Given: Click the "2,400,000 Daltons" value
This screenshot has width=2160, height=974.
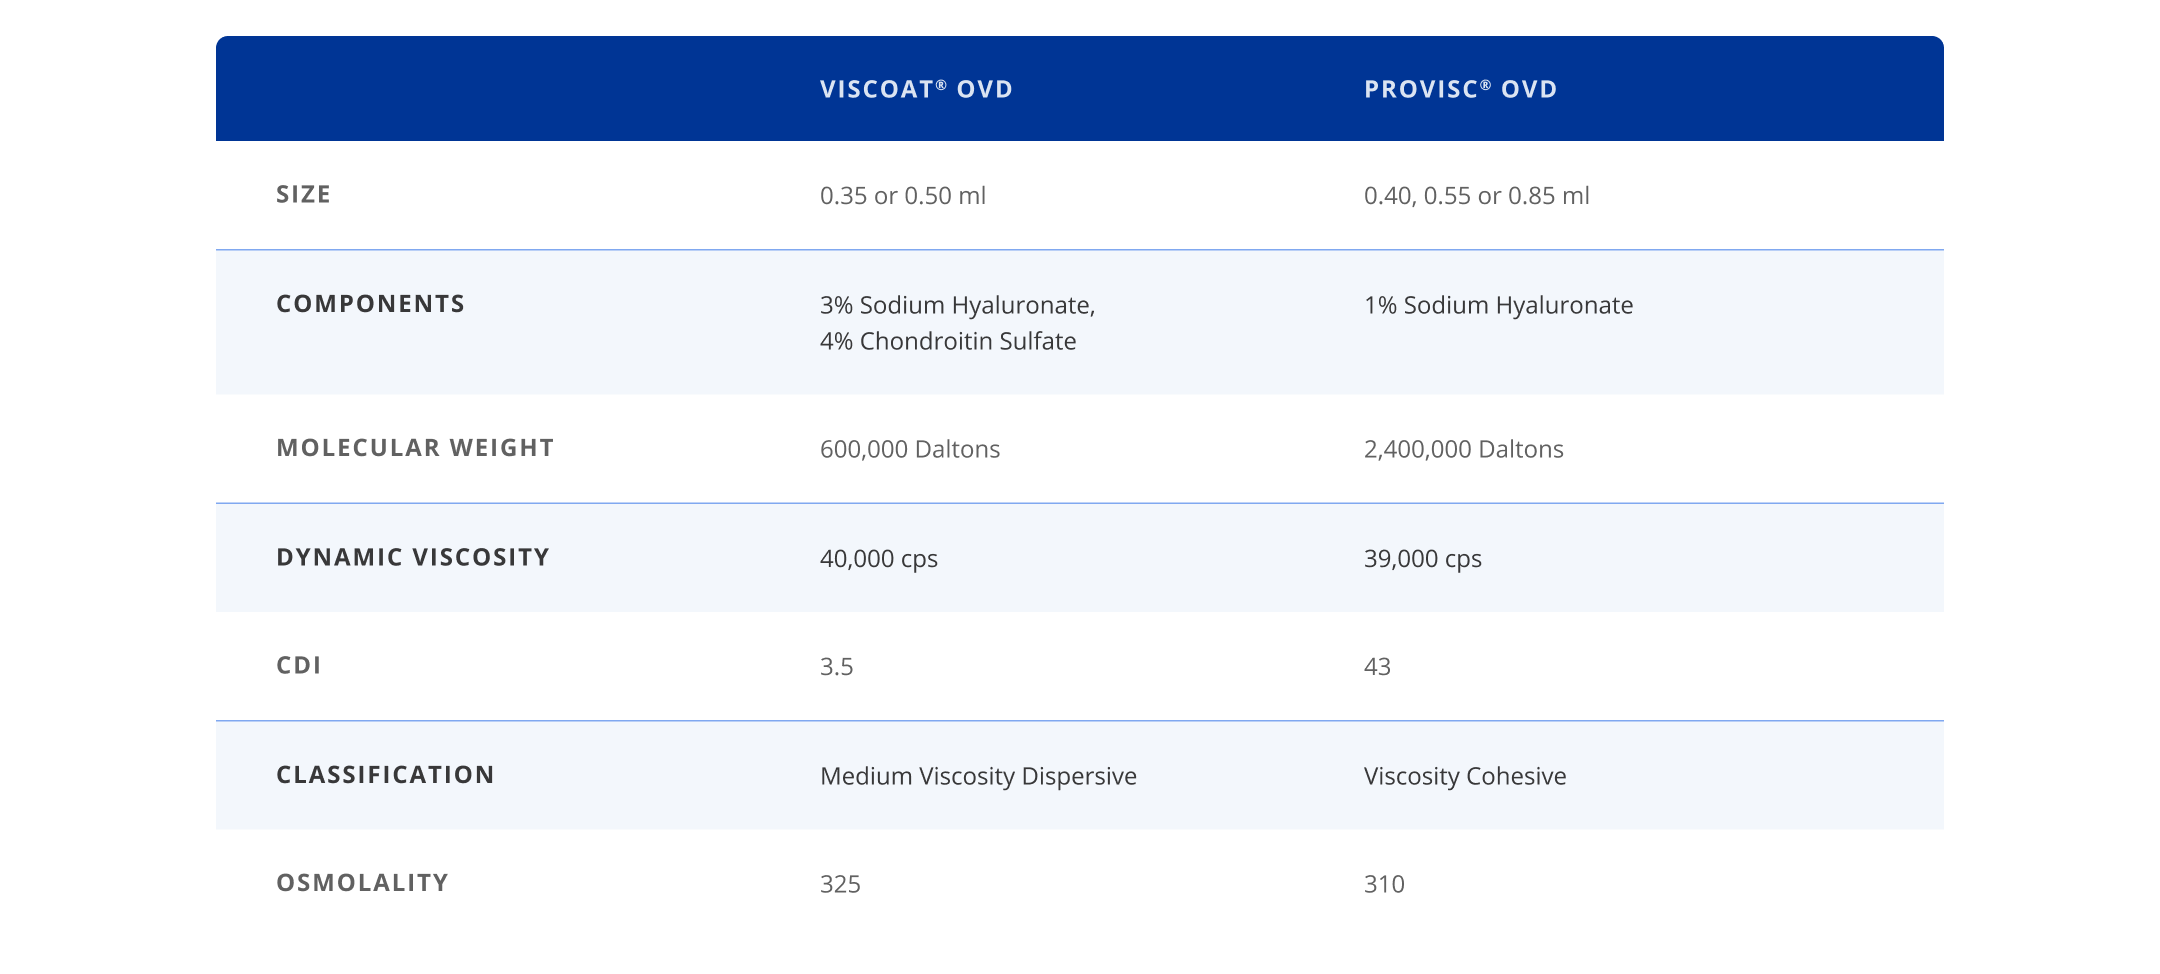Looking at the screenshot, I should [x=1463, y=449].
